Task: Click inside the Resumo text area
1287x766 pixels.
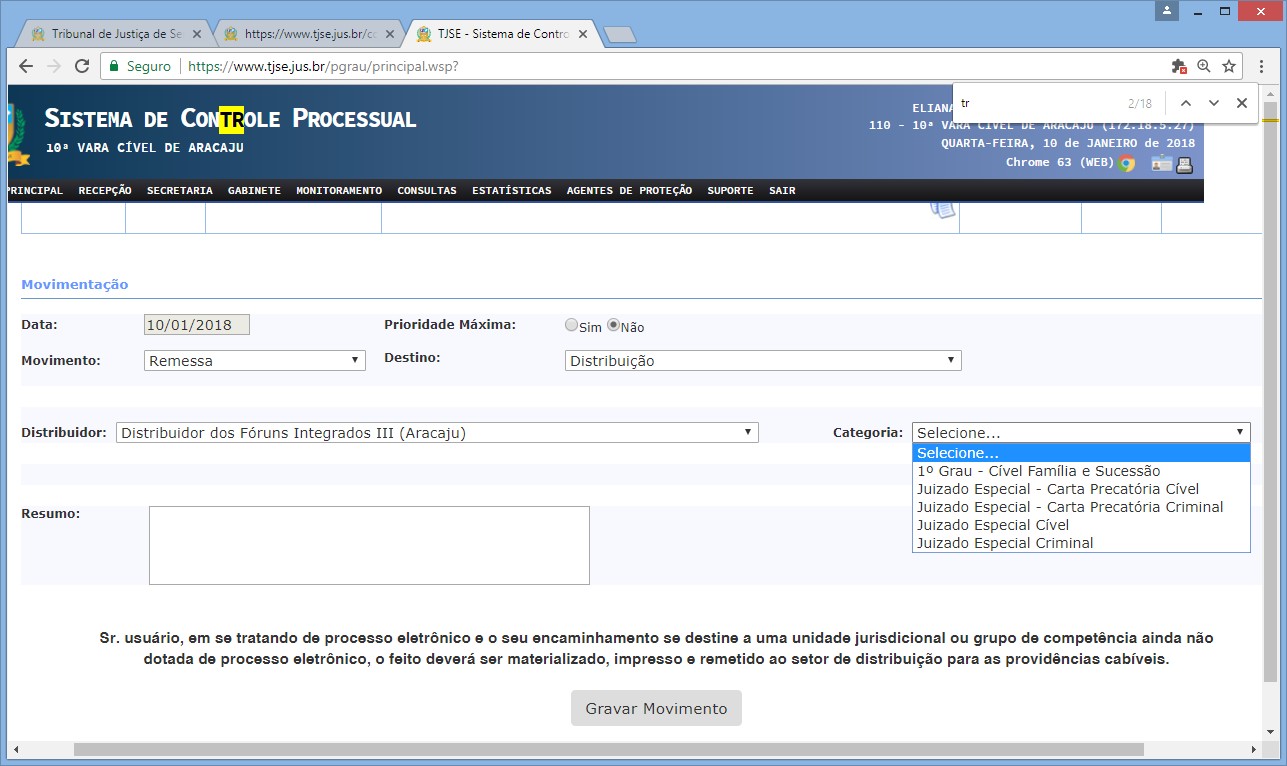Action: click(369, 545)
